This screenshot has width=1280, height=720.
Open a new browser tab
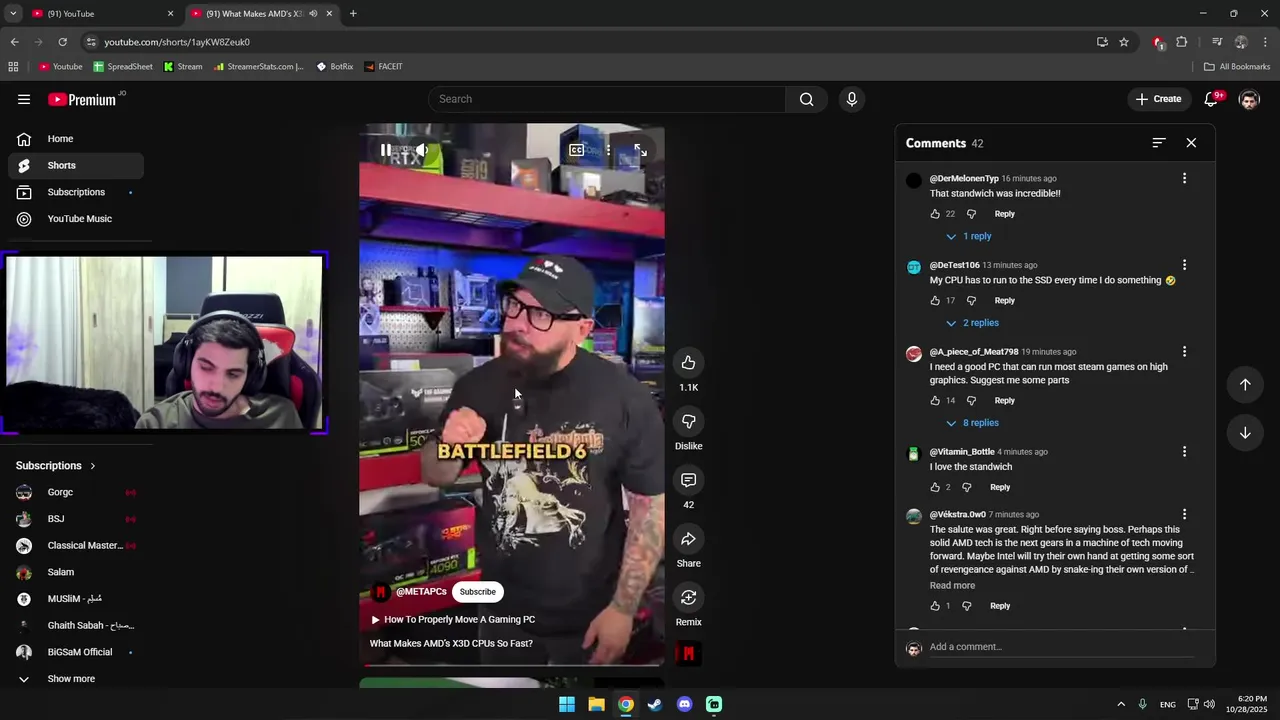tap(353, 14)
